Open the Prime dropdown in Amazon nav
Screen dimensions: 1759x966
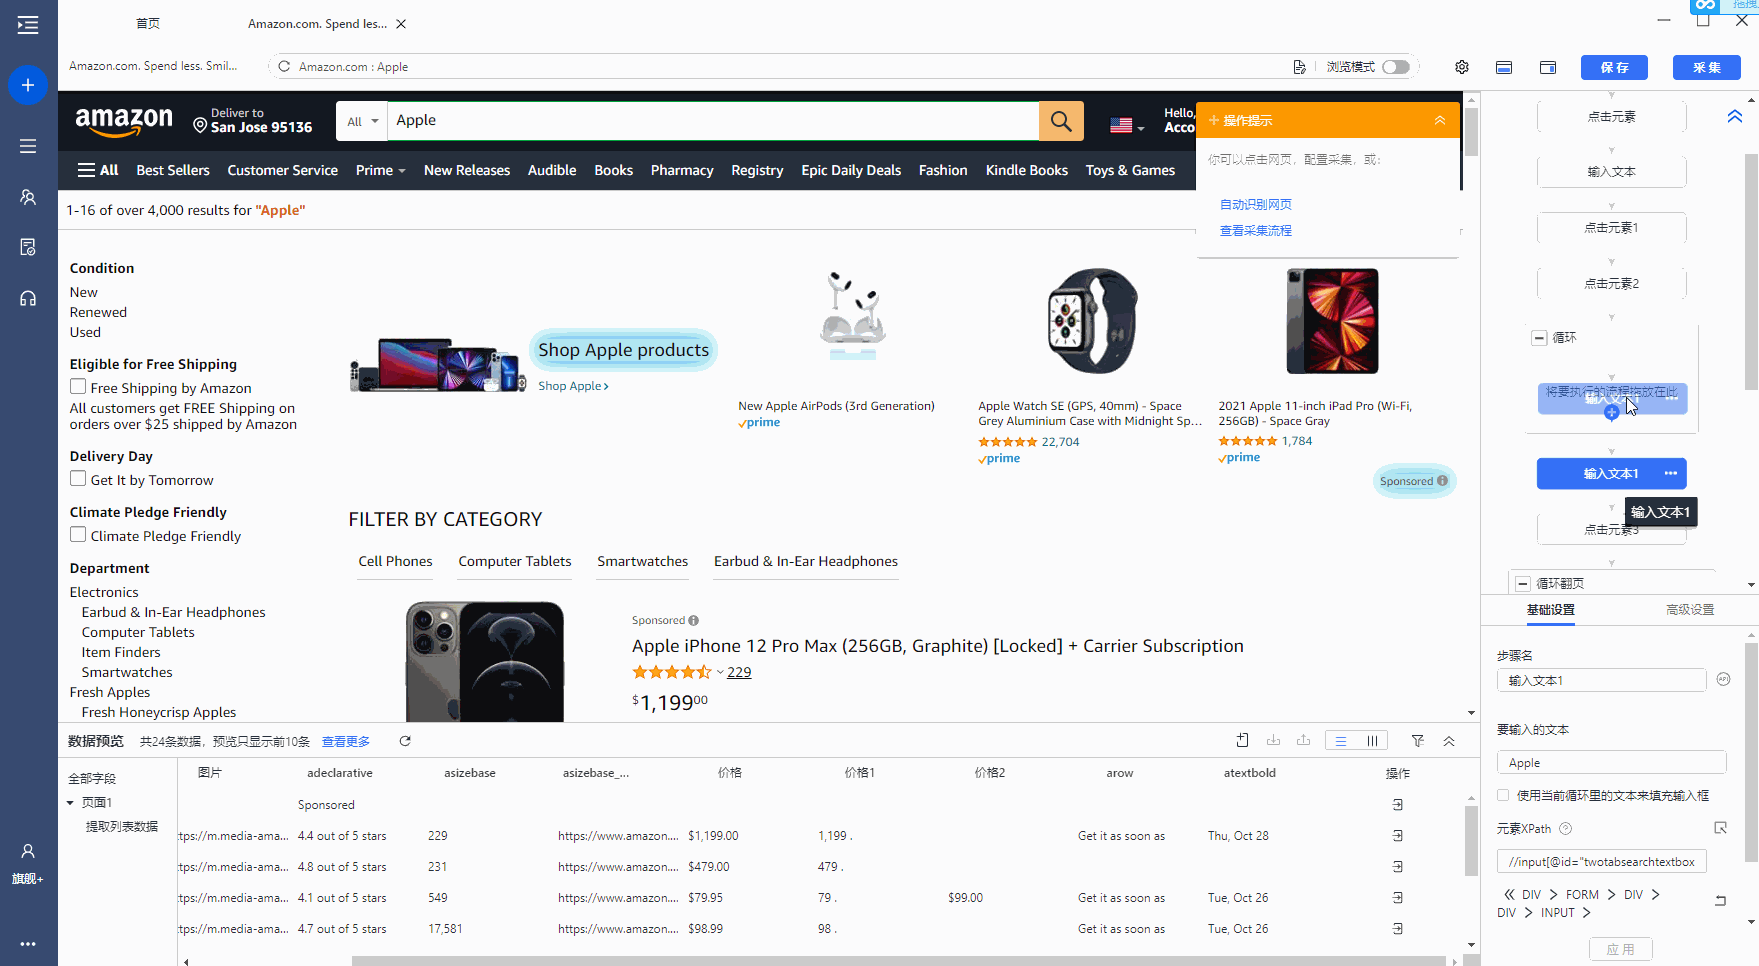(x=380, y=170)
